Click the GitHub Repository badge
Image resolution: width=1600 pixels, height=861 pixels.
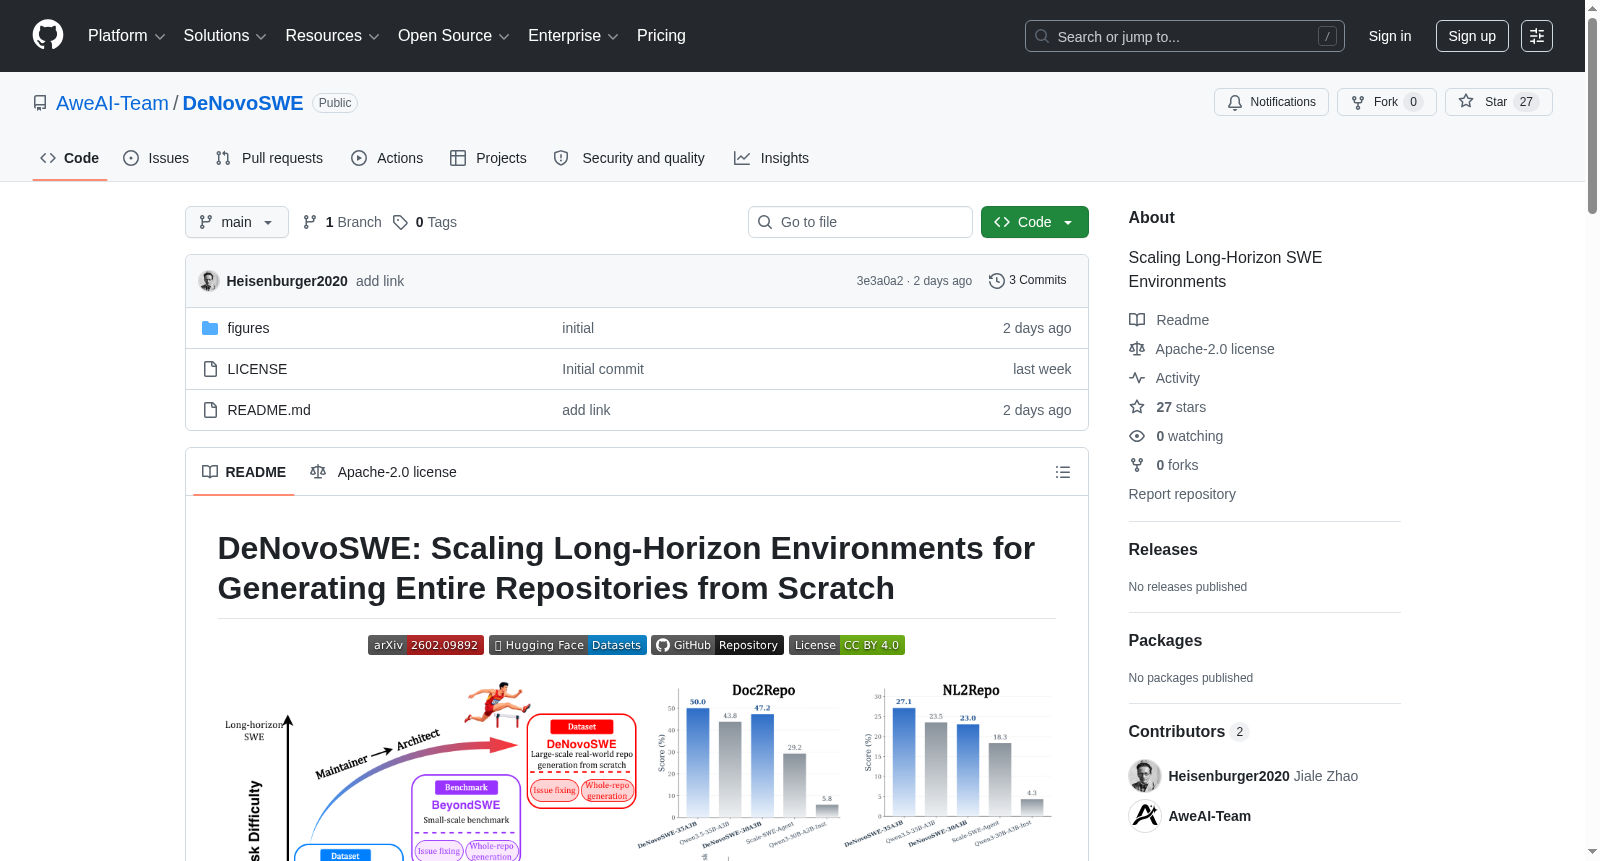[x=718, y=645]
